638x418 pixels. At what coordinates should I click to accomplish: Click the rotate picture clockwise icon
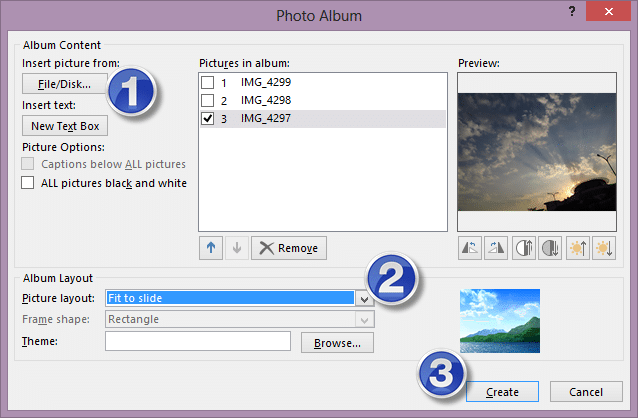(x=496, y=249)
